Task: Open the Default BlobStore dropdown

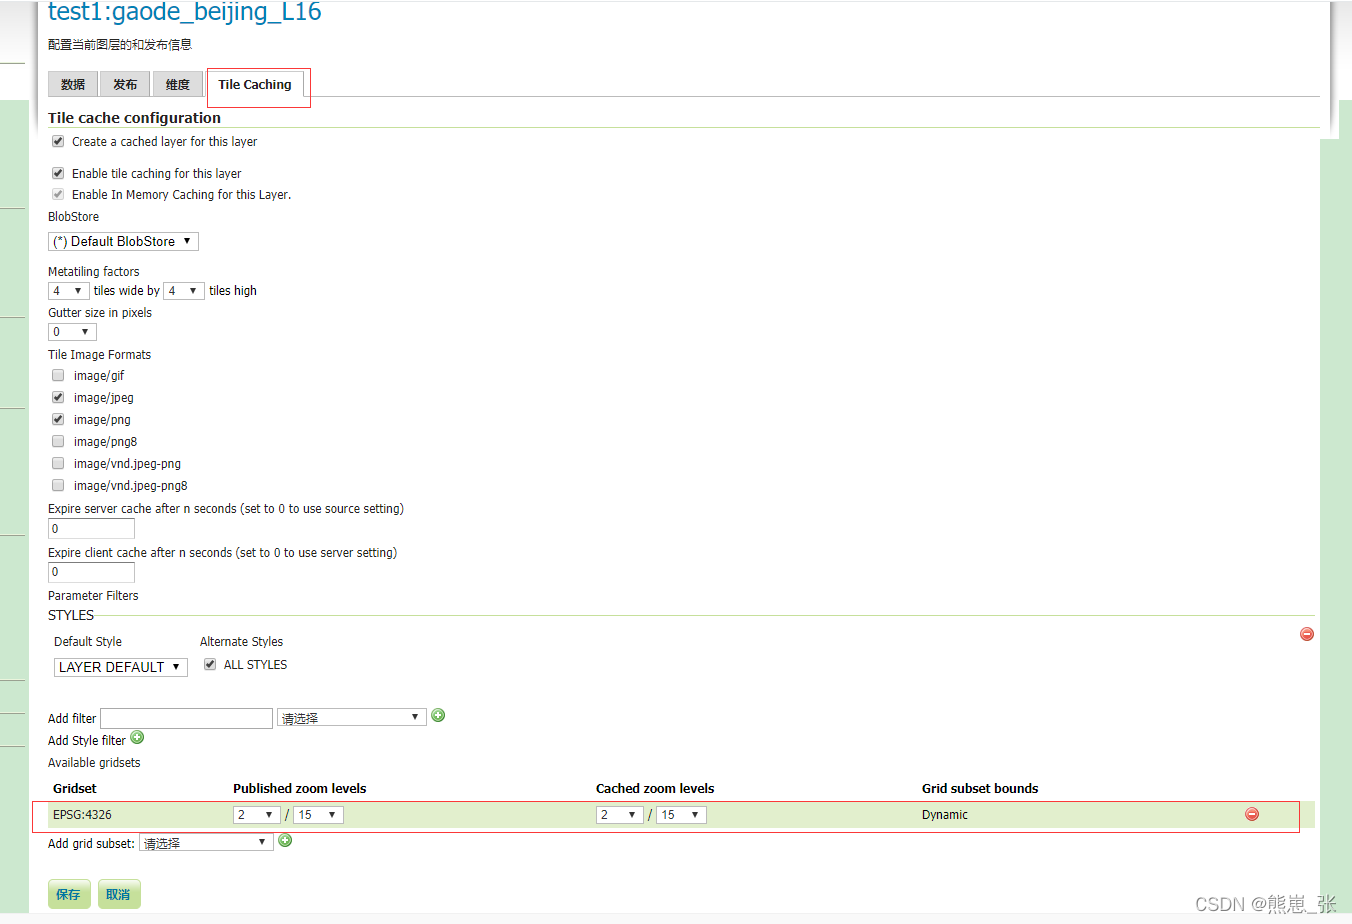Action: pyautogui.click(x=123, y=241)
